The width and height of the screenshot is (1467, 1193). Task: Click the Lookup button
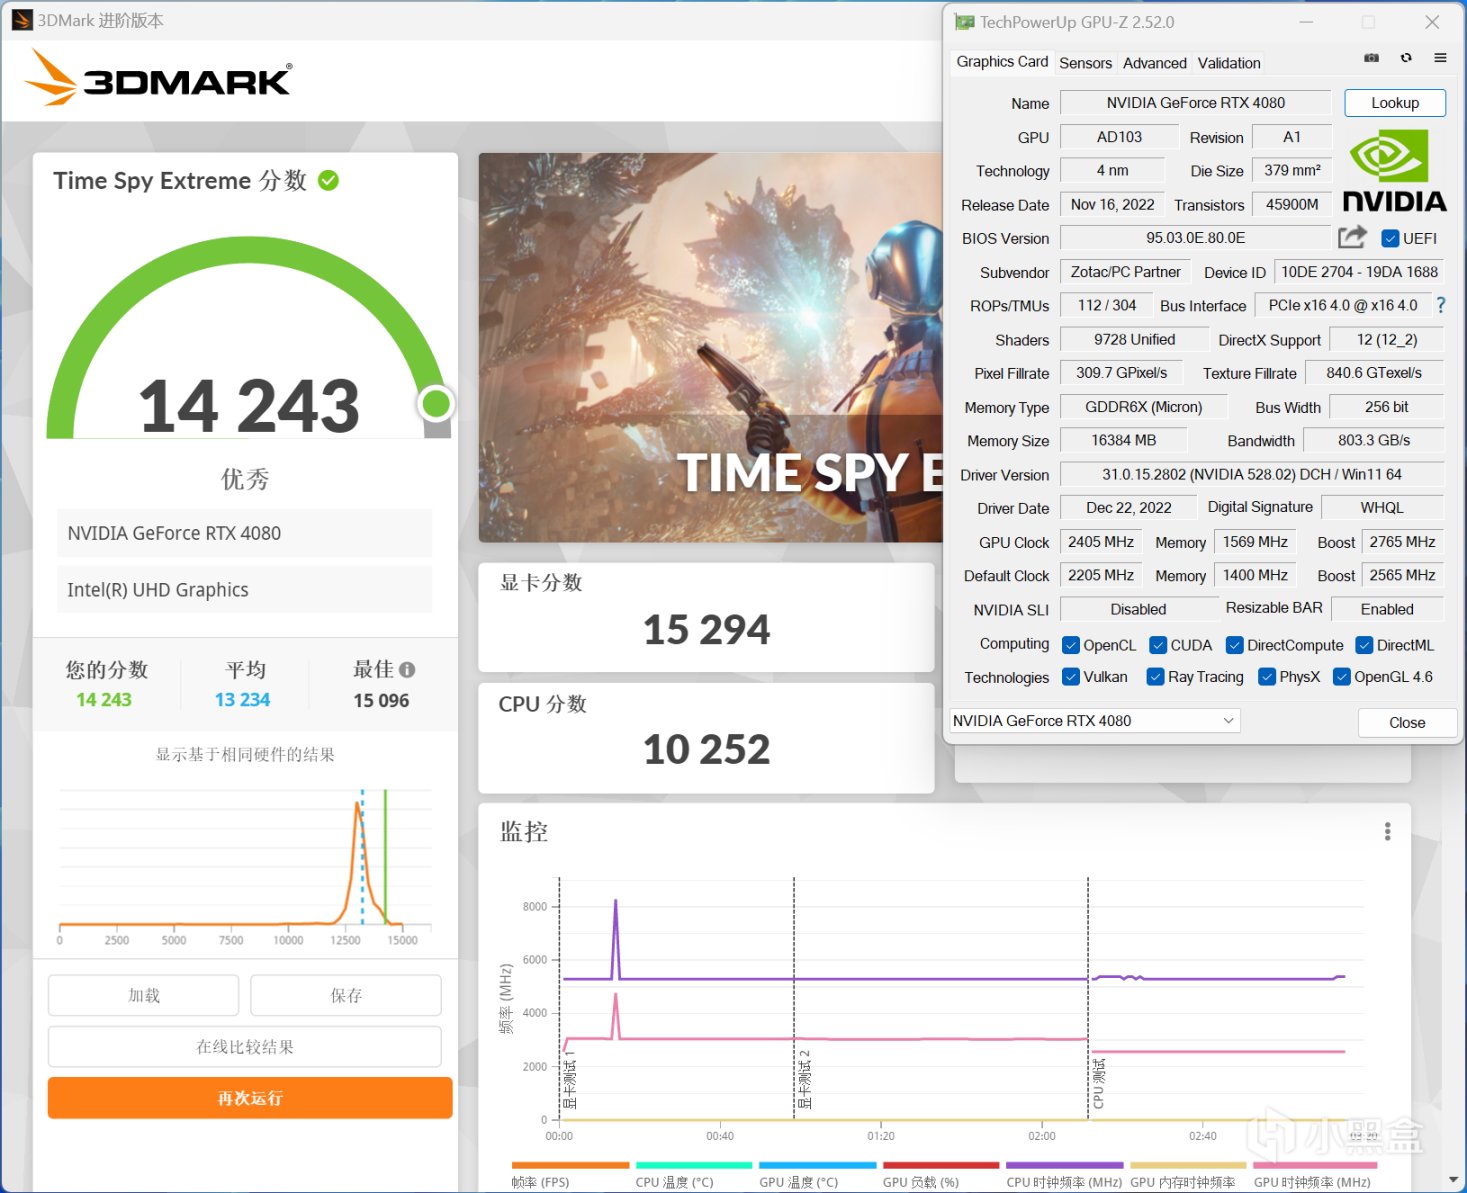[x=1395, y=102]
